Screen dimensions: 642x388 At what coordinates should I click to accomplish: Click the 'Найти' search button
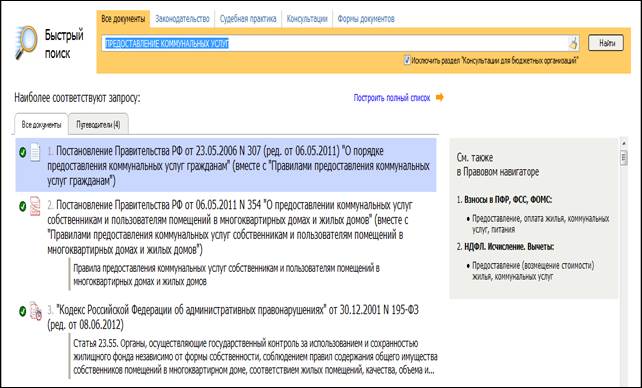[x=606, y=43]
